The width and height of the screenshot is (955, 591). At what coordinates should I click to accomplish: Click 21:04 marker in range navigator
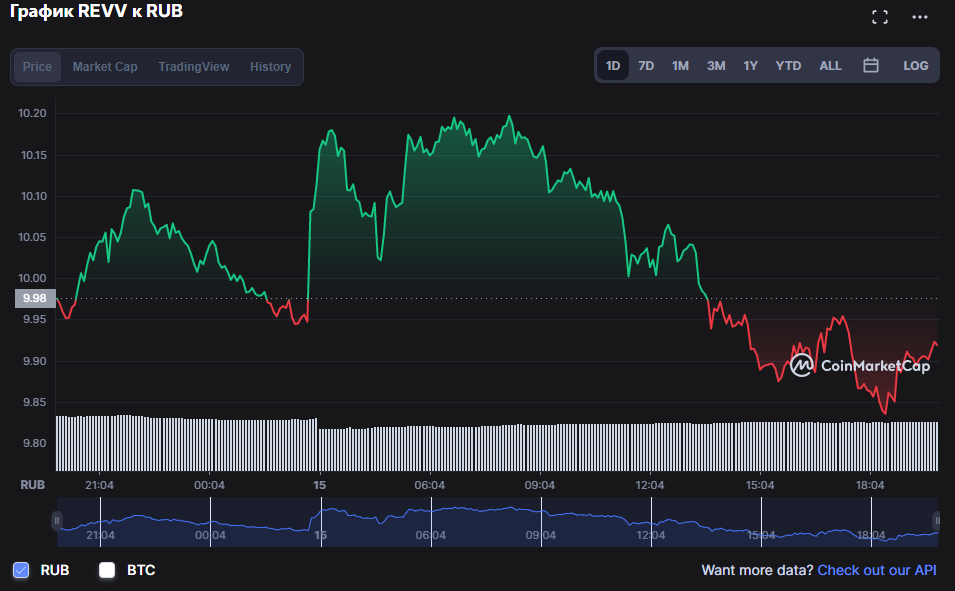tap(100, 535)
